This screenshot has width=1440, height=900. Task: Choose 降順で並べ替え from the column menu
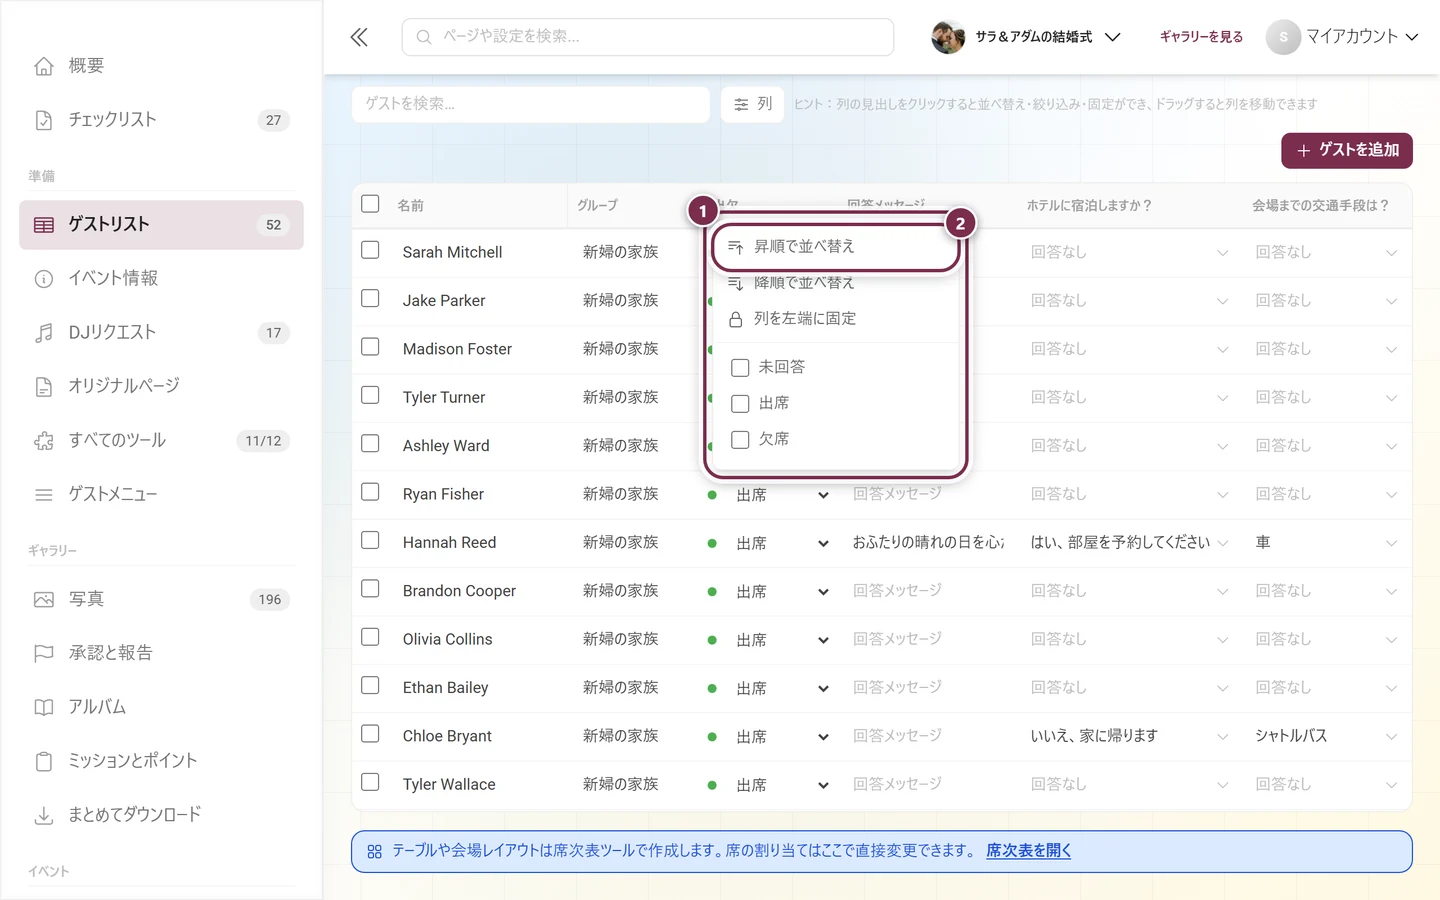[835, 283]
